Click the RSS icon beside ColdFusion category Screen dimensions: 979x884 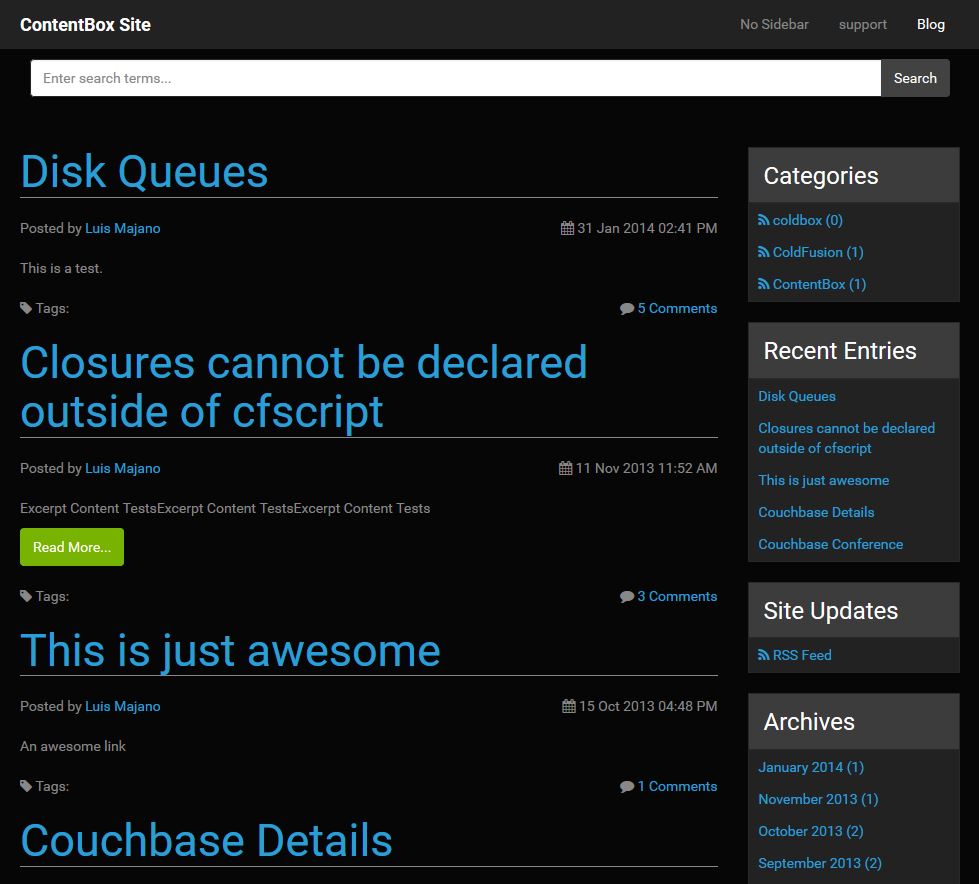[764, 253]
